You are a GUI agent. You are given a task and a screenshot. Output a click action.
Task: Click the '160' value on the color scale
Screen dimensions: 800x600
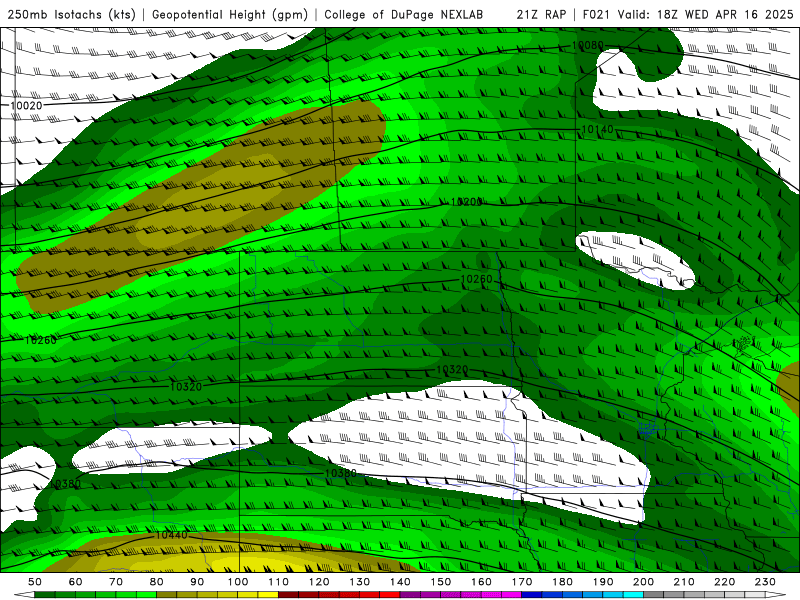click(x=482, y=582)
